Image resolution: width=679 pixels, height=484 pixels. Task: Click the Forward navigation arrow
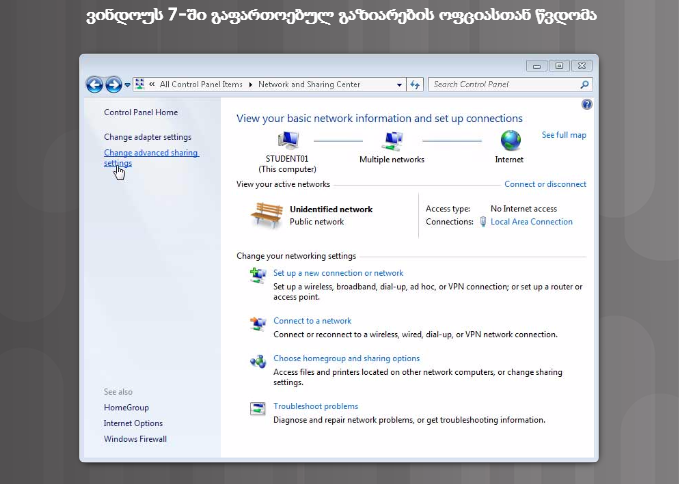pos(113,85)
